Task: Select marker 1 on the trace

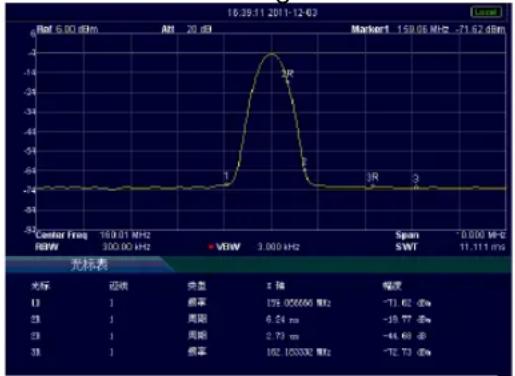Action: click(226, 176)
